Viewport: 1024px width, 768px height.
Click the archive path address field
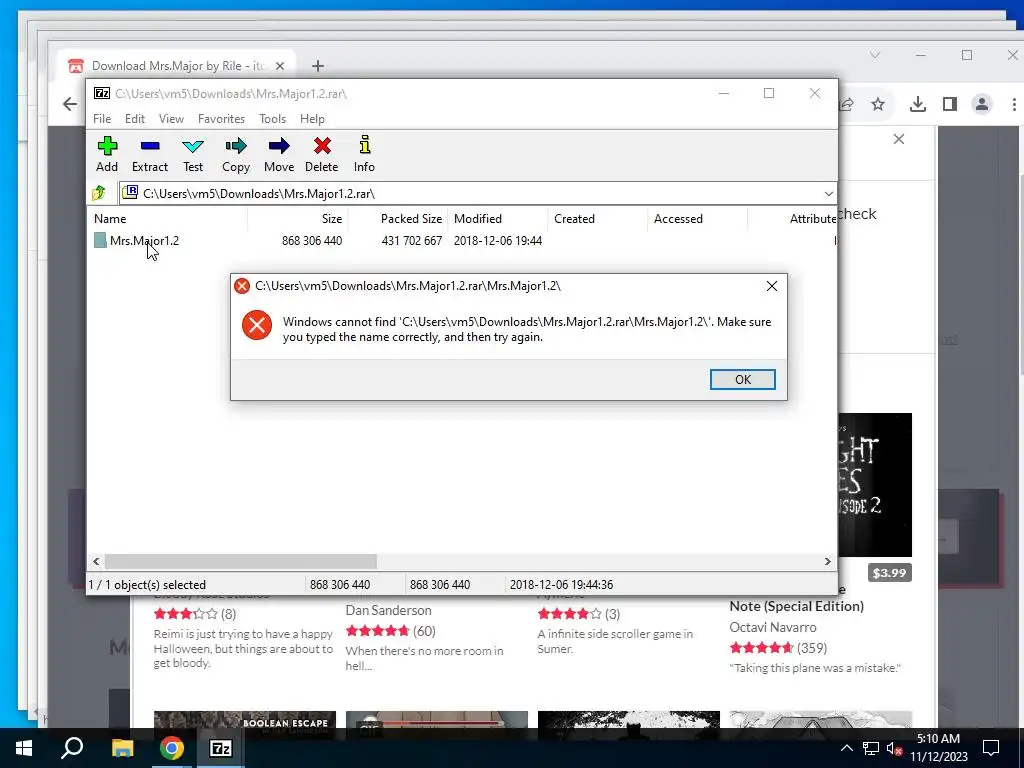[477, 193]
